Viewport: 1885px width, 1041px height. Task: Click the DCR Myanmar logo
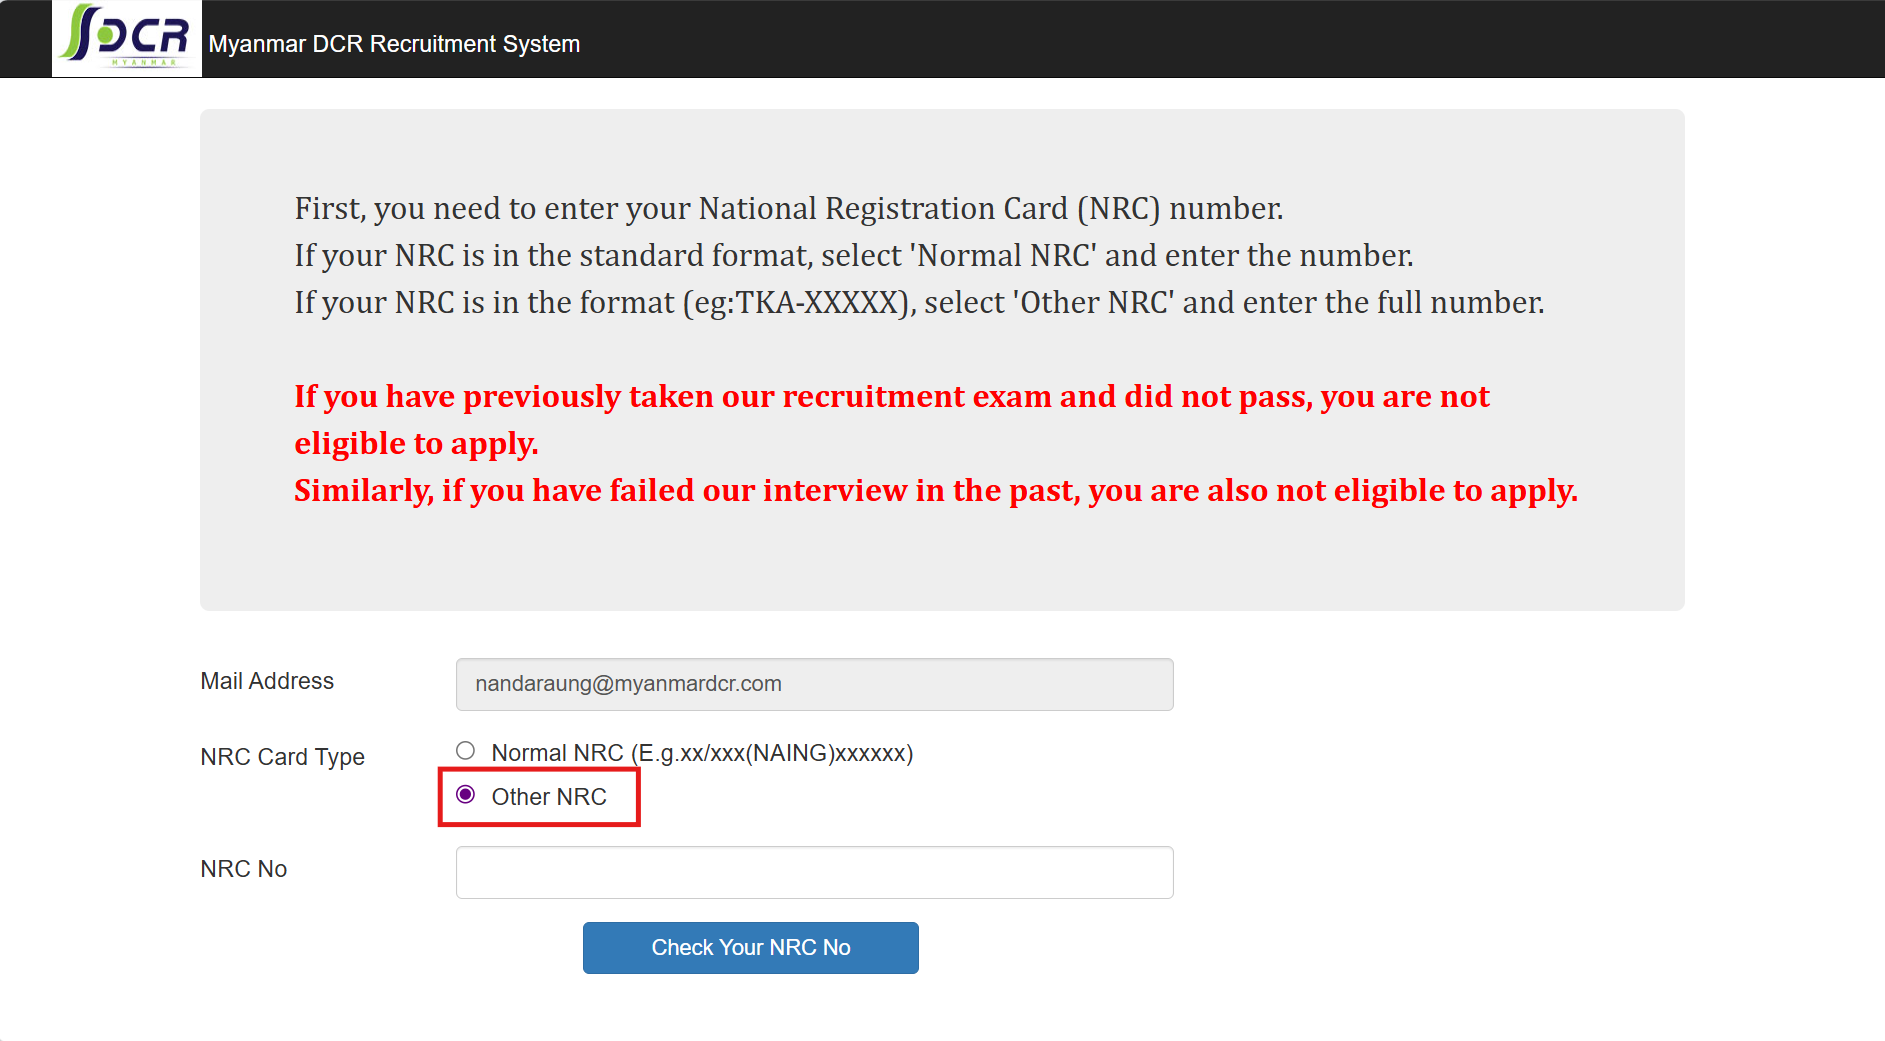[x=126, y=38]
